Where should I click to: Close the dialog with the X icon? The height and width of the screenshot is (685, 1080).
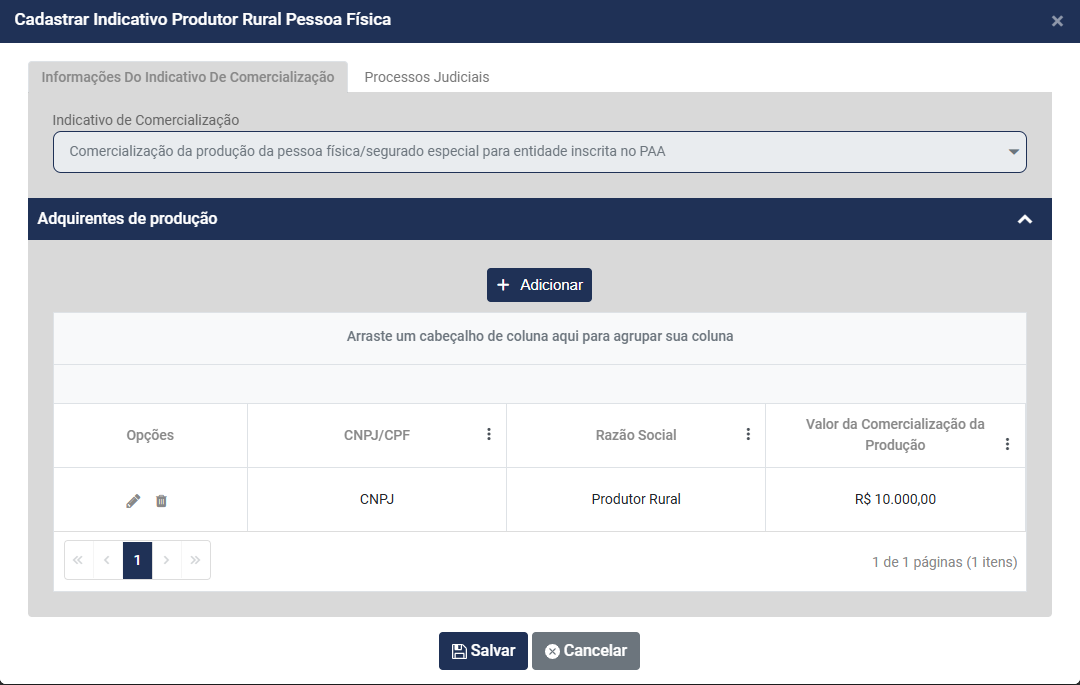coord(1057,21)
